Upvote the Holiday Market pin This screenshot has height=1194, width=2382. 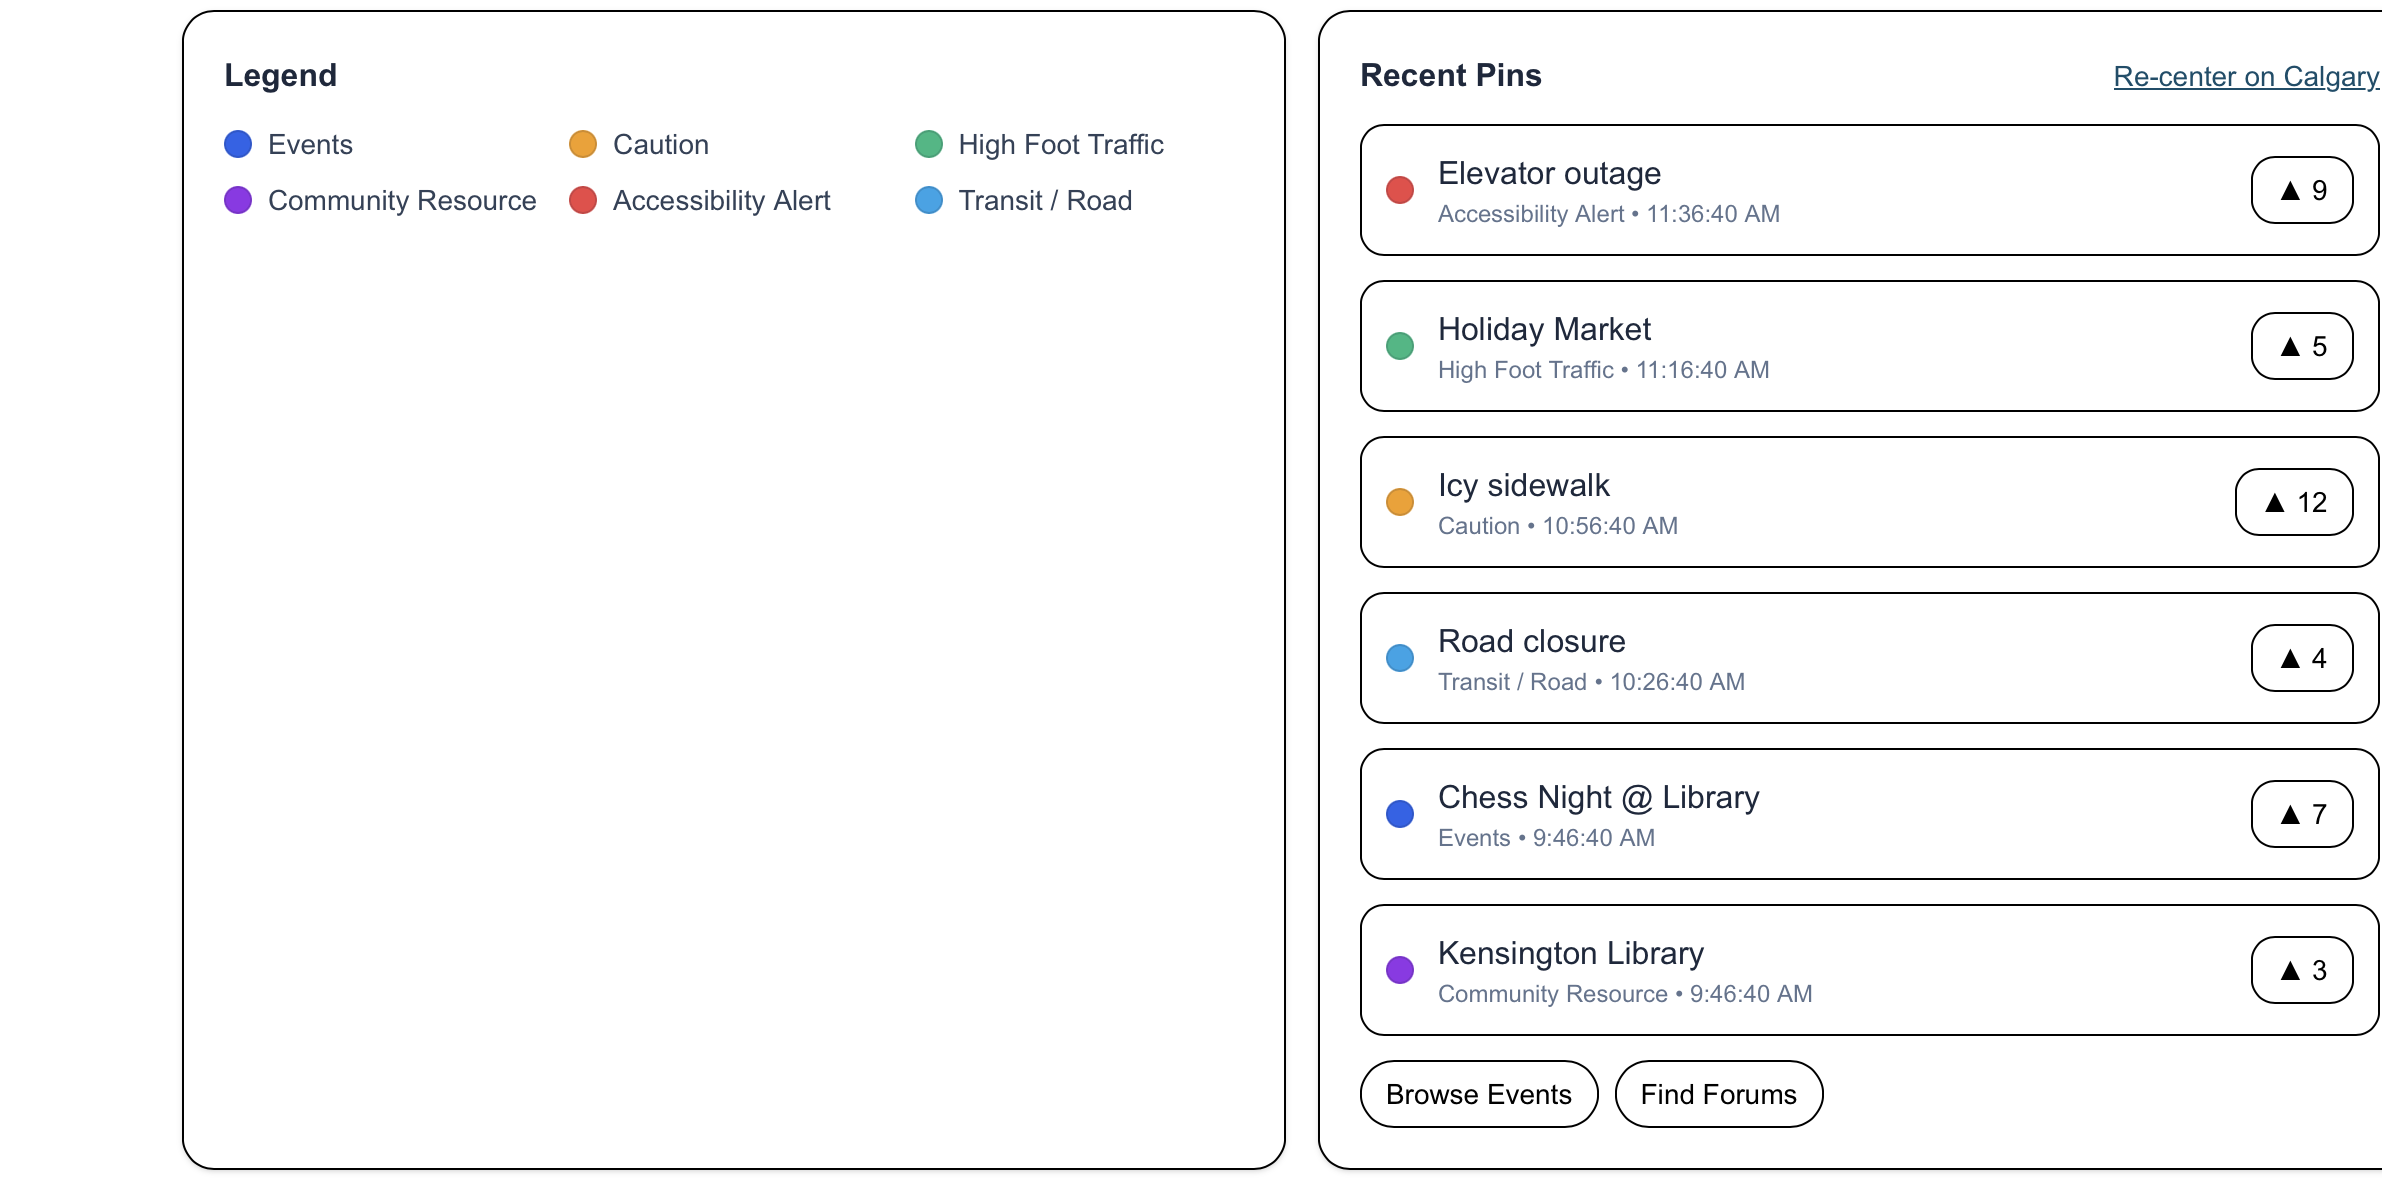point(2301,346)
